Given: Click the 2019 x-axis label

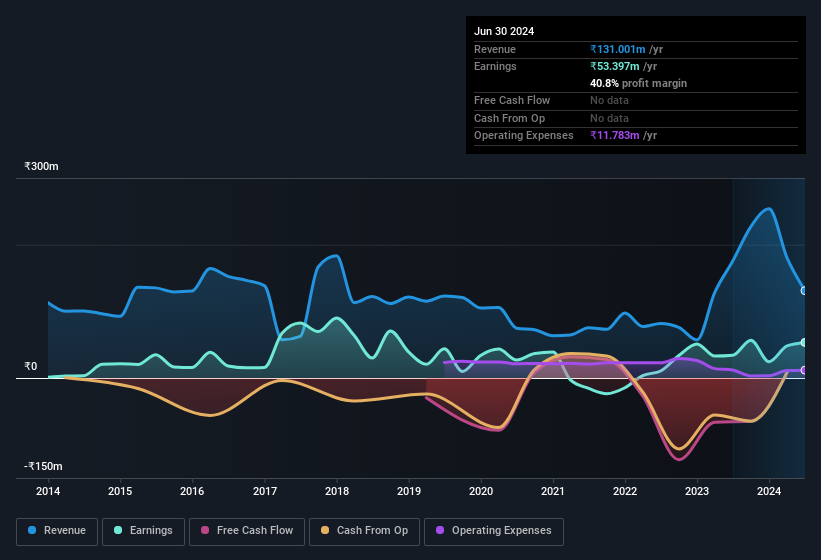Looking at the screenshot, I should [409, 491].
